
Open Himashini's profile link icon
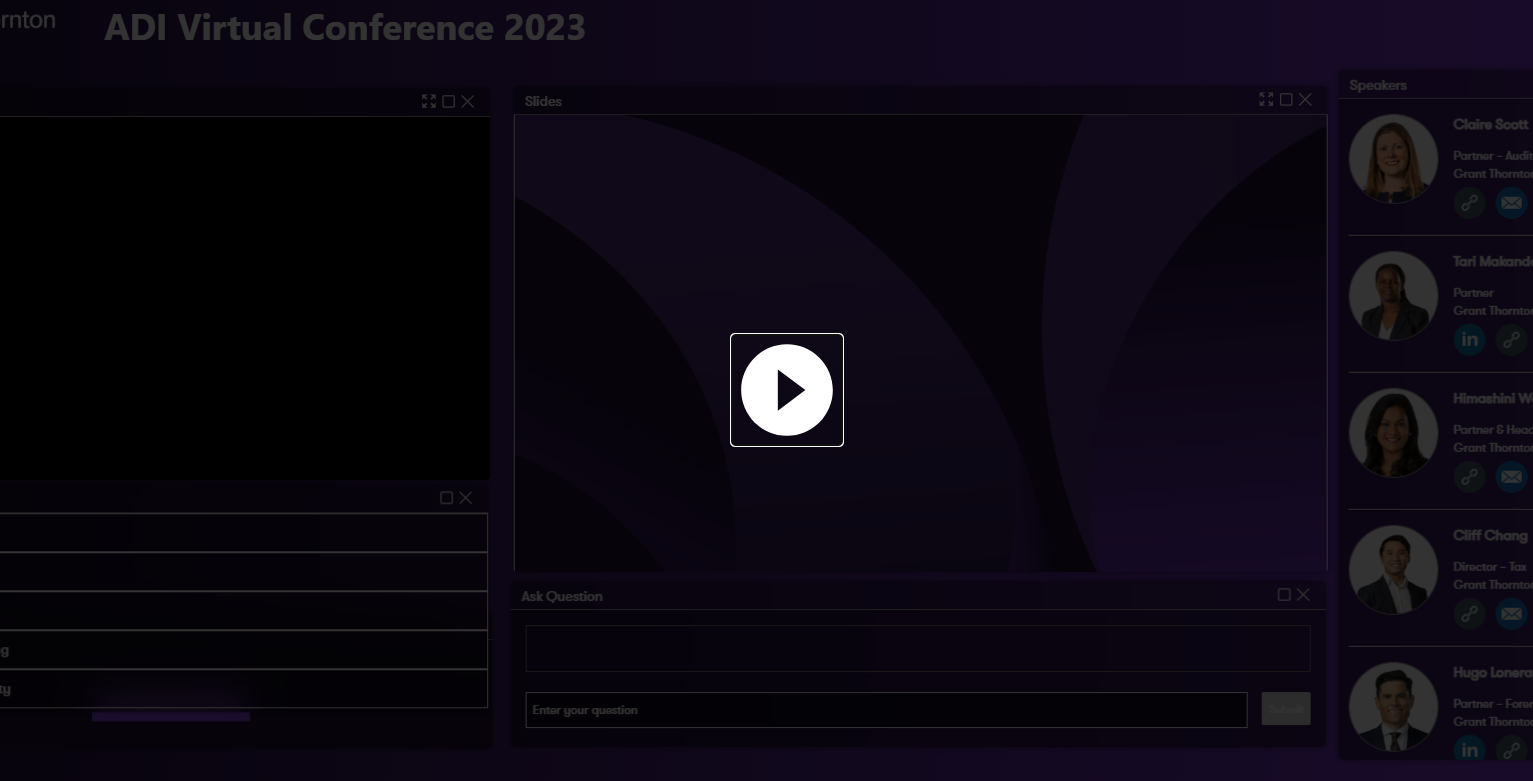[x=1469, y=477]
